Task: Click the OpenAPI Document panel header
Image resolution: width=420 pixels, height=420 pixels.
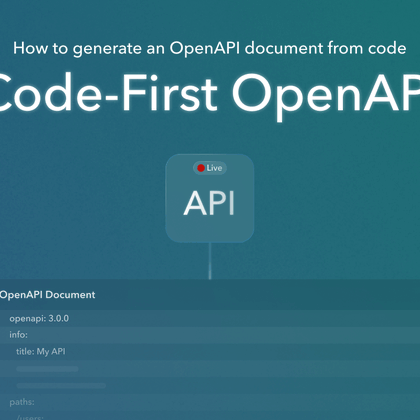Action: 210,295
